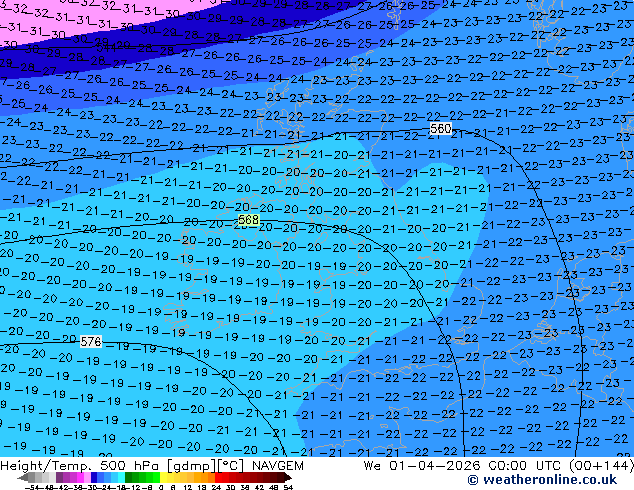Click the left arrow end of the color scale
Image resolution: width=634 pixels, height=490 pixels.
pos(22,477)
